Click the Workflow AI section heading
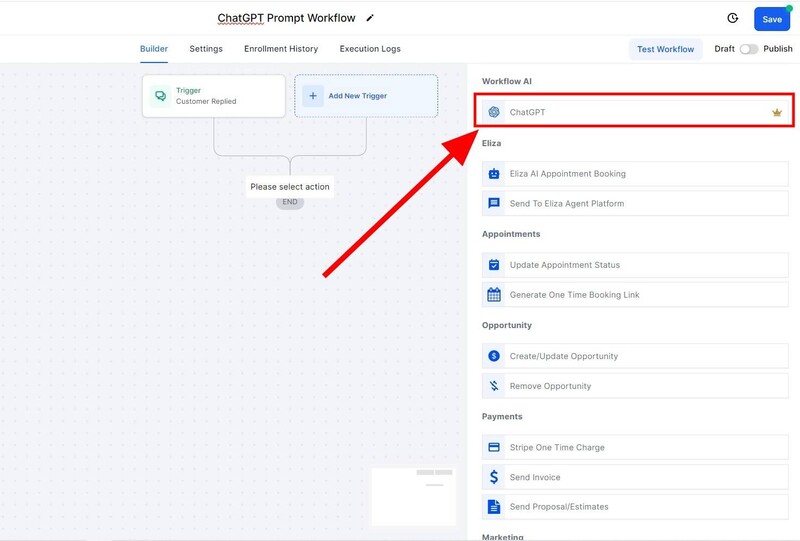Screen dimensions: 800x541 tap(507, 81)
